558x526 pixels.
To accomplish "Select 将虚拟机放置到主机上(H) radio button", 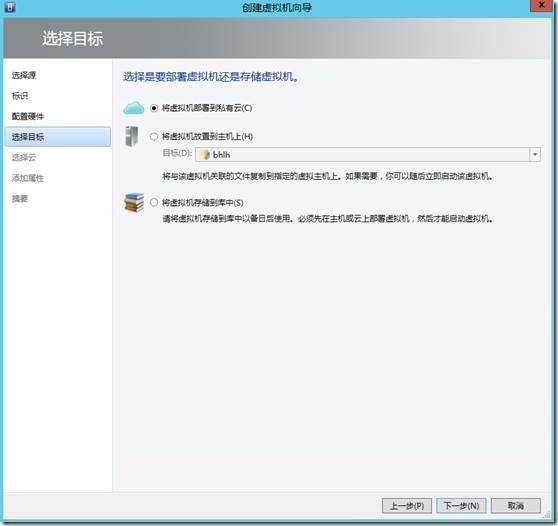I will (x=154, y=137).
